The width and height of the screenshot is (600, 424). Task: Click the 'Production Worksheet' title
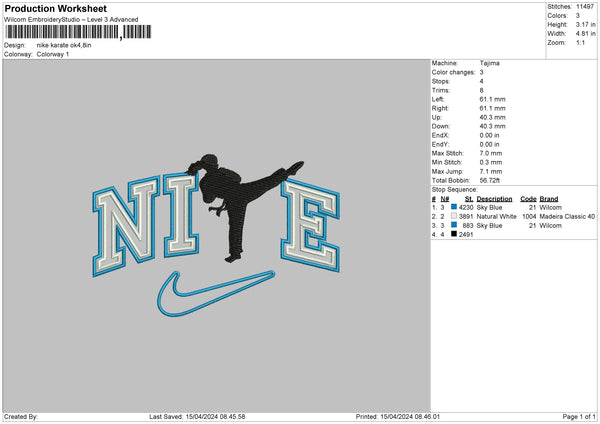[x=56, y=8]
